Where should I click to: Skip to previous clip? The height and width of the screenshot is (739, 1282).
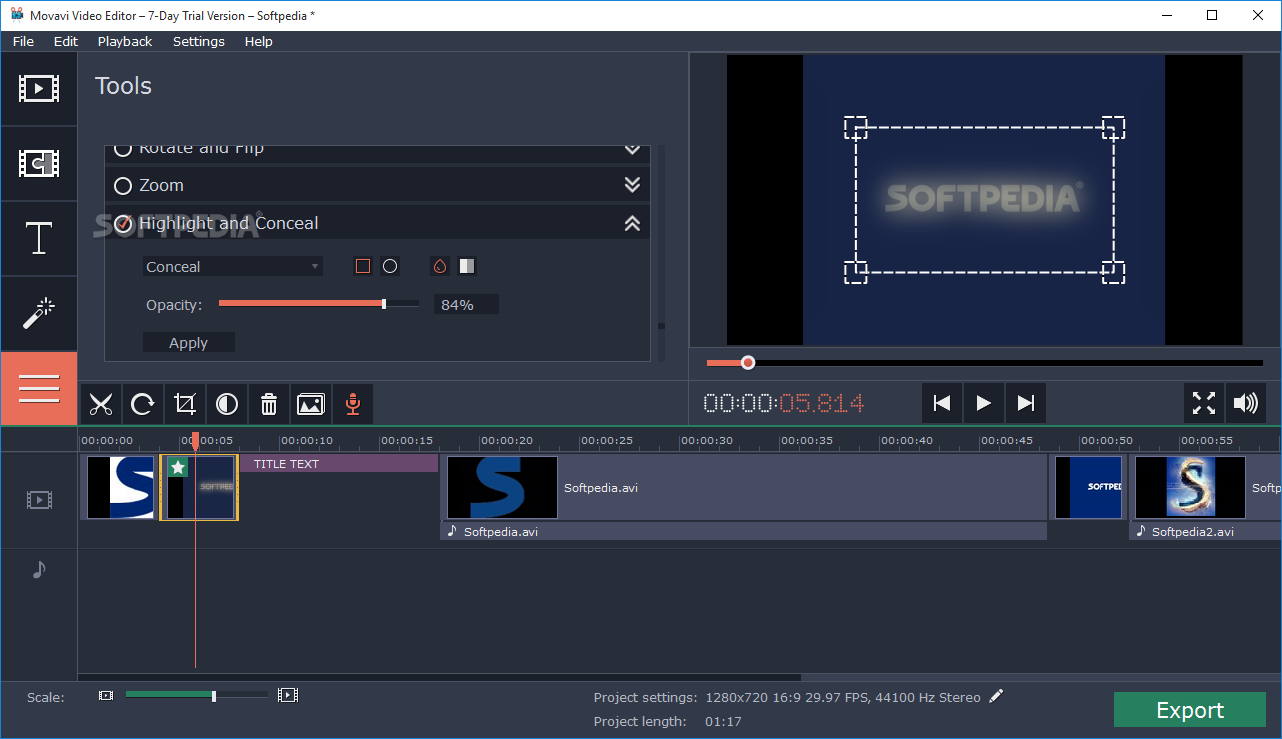(941, 403)
